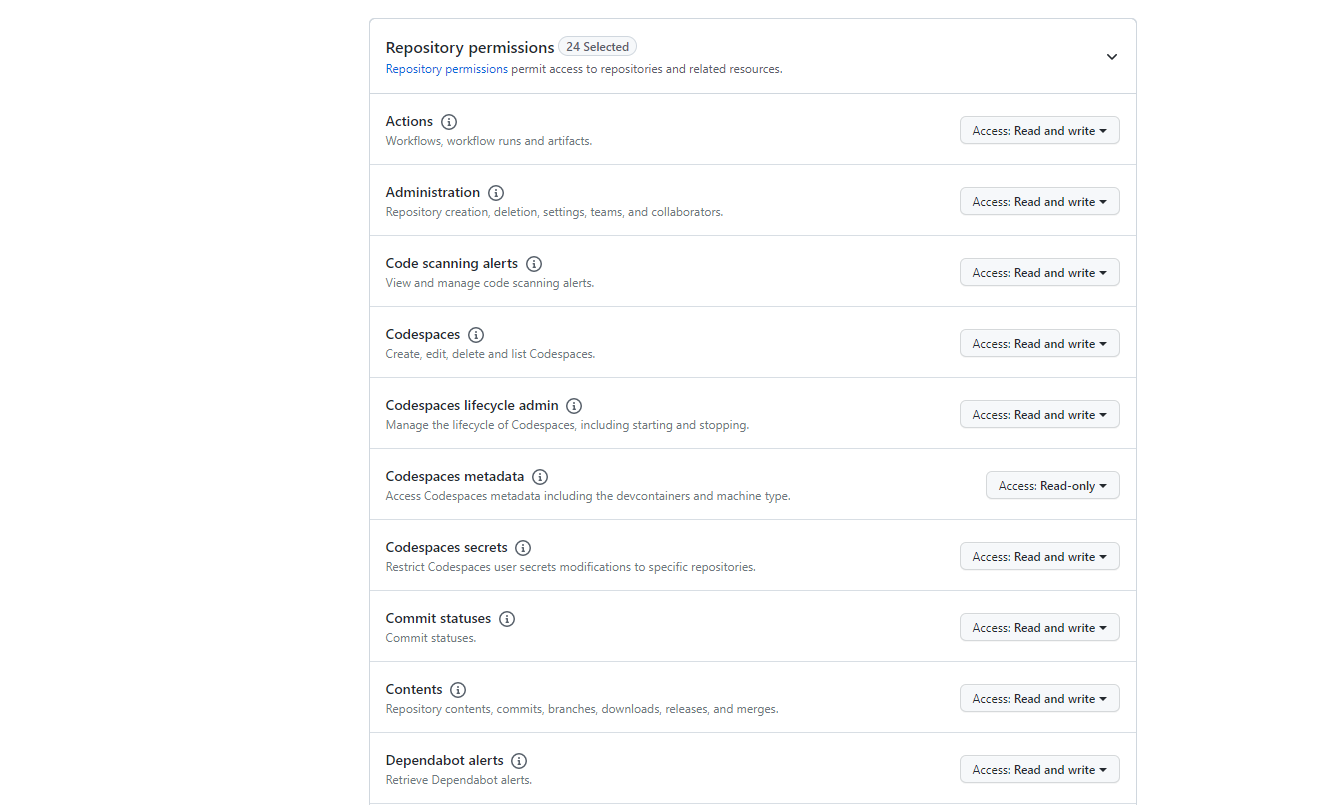Change Administration access level dropdown
Viewport: 1325px width, 805px height.
coord(1040,201)
